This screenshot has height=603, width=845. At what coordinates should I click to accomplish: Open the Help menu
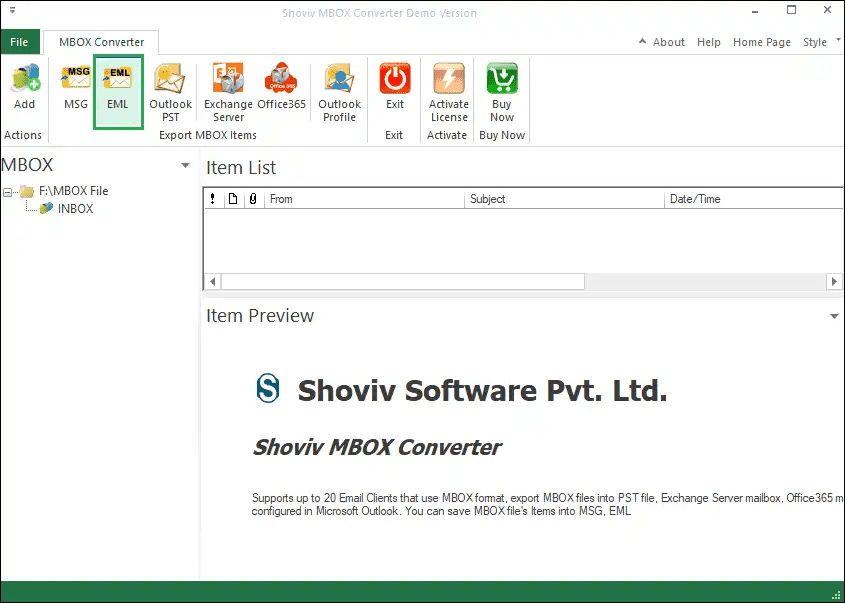[x=709, y=42]
